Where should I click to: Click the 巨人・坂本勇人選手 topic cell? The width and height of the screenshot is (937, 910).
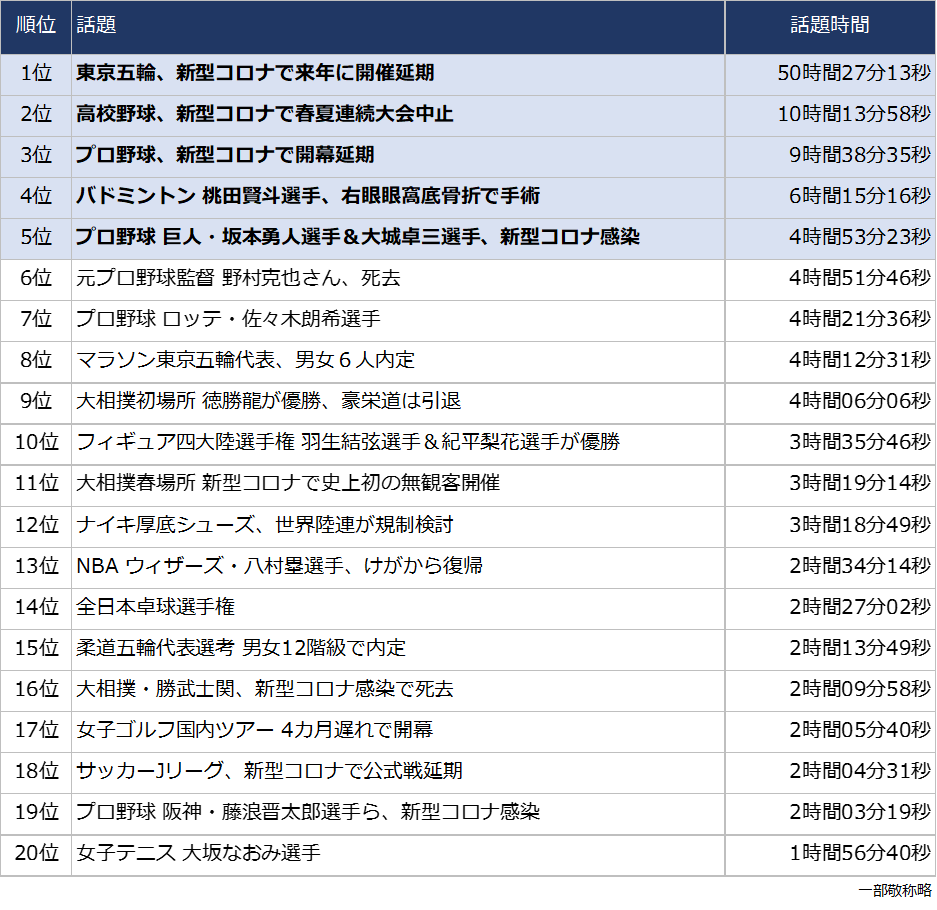tap(358, 238)
